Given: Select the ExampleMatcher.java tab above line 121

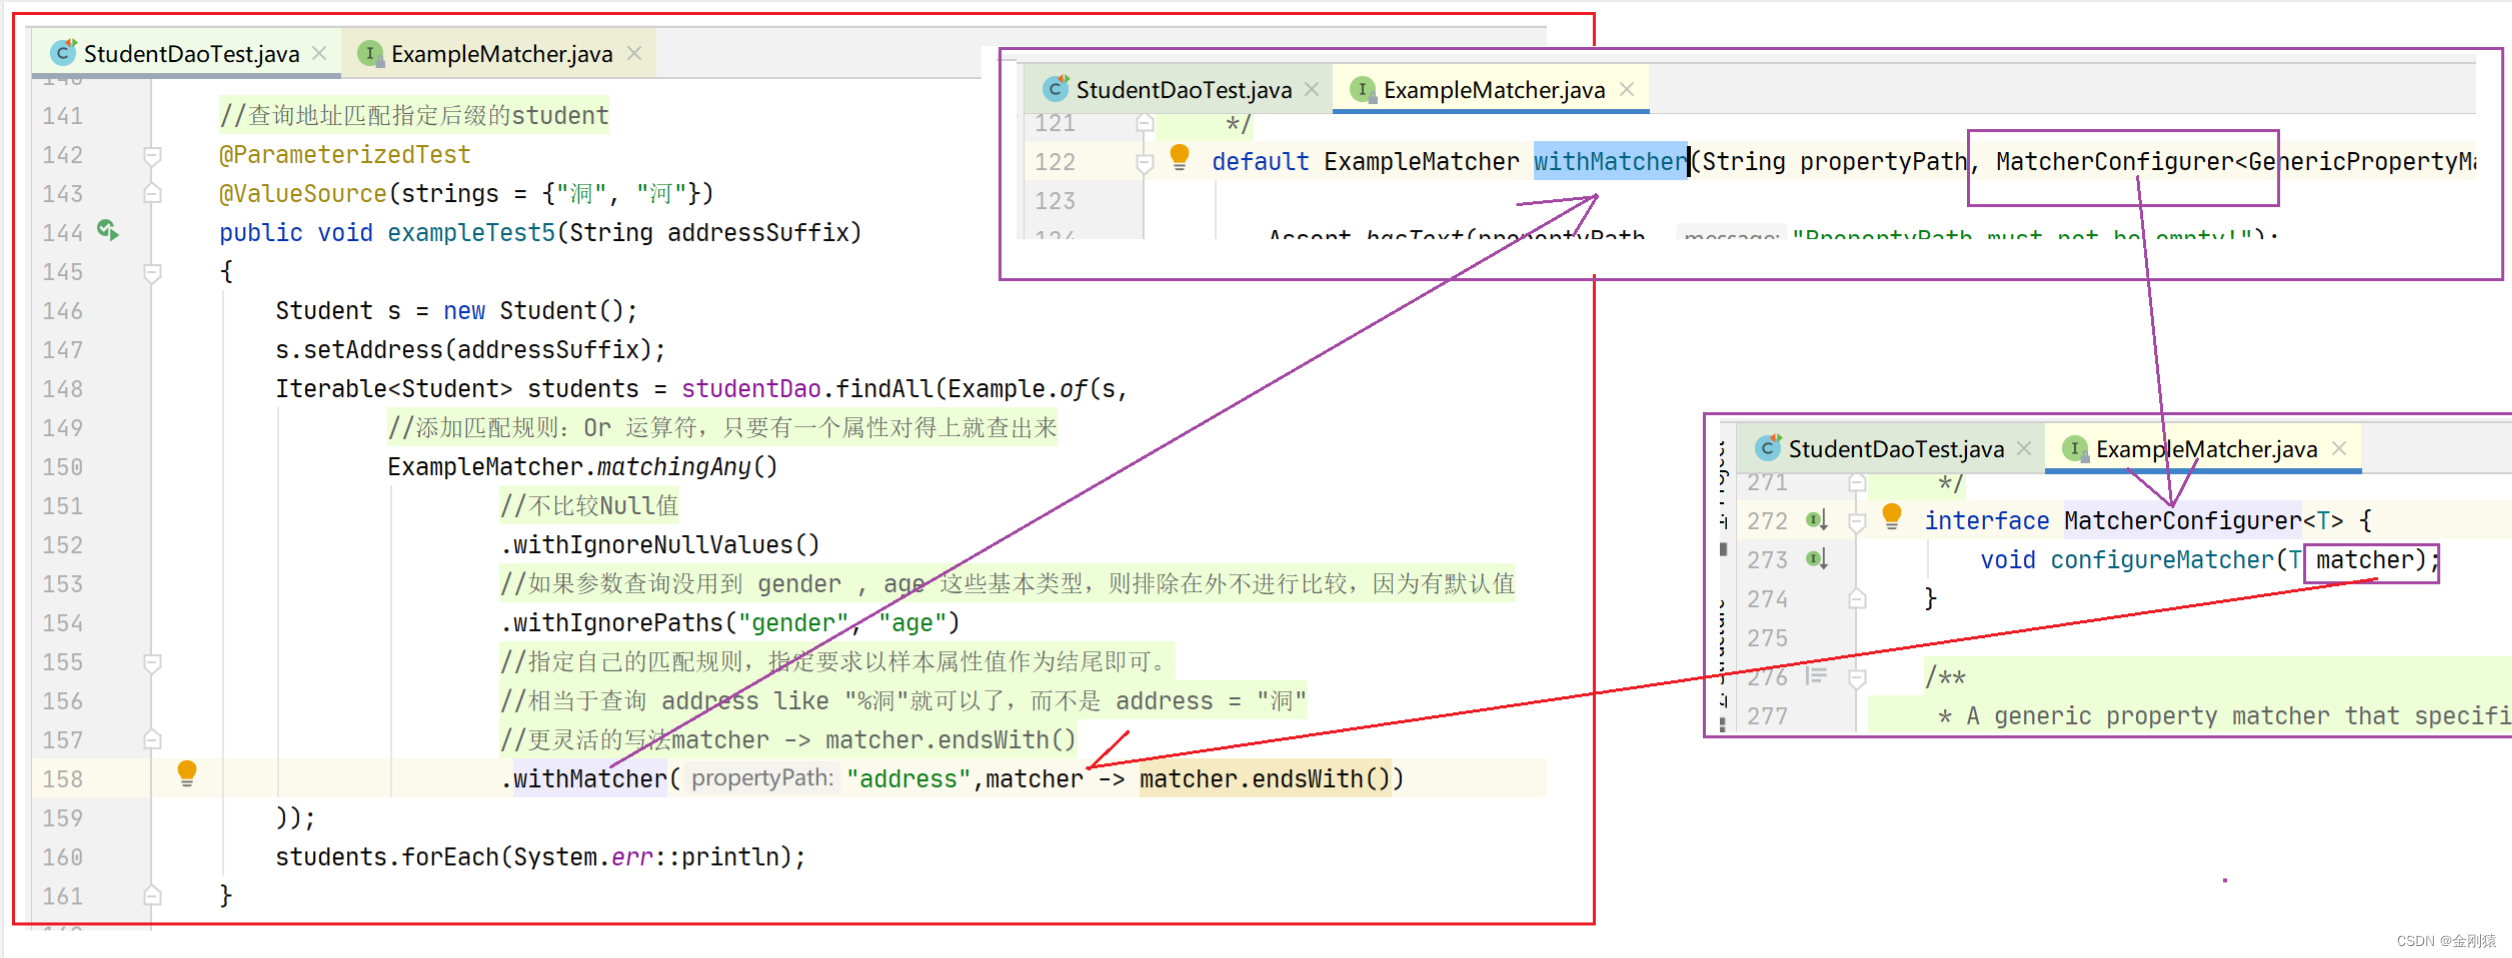Looking at the screenshot, I should point(1492,89).
